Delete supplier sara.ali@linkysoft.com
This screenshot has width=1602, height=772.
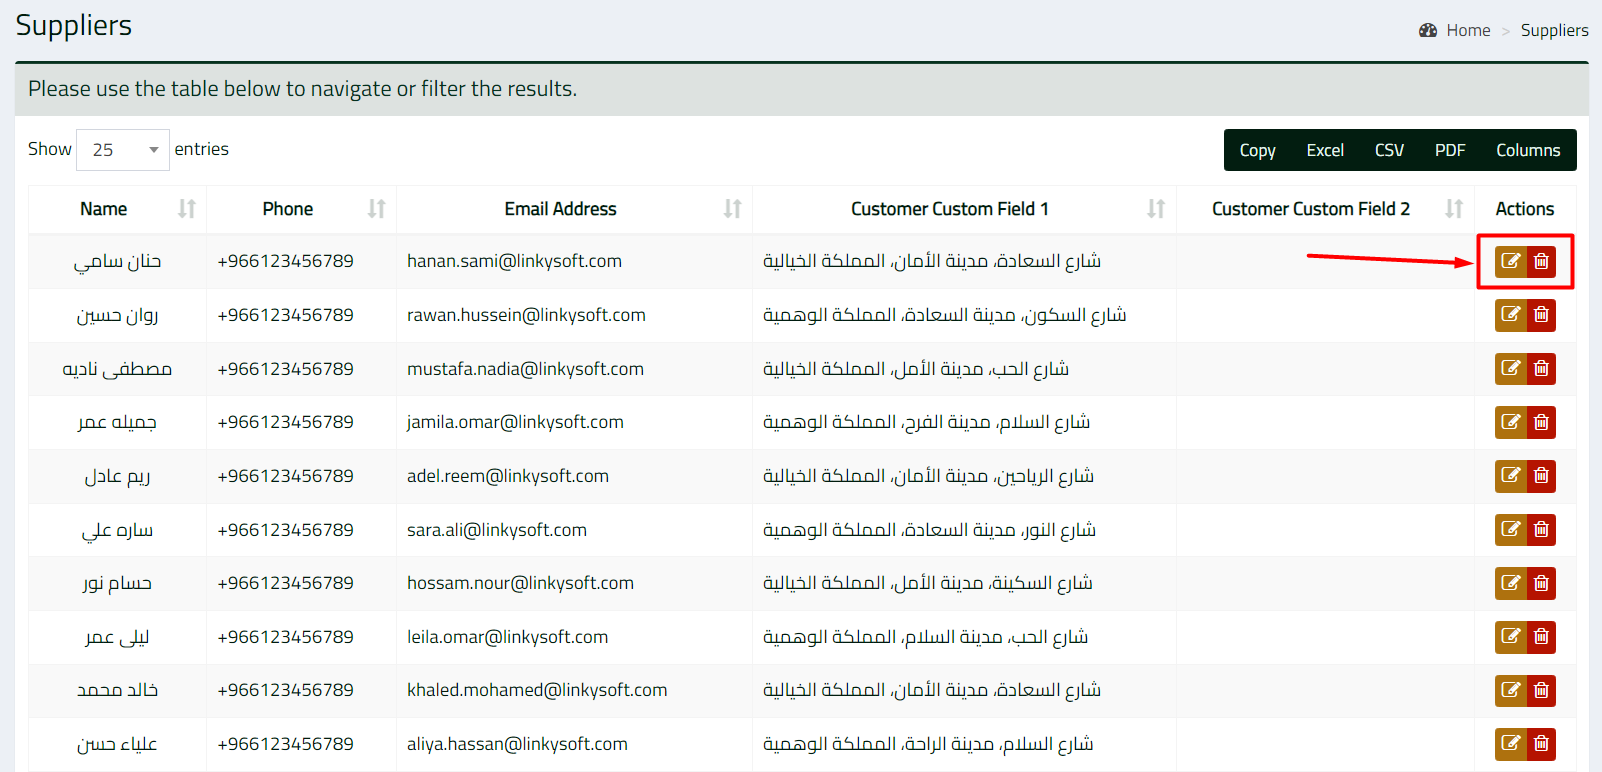pos(1541,529)
